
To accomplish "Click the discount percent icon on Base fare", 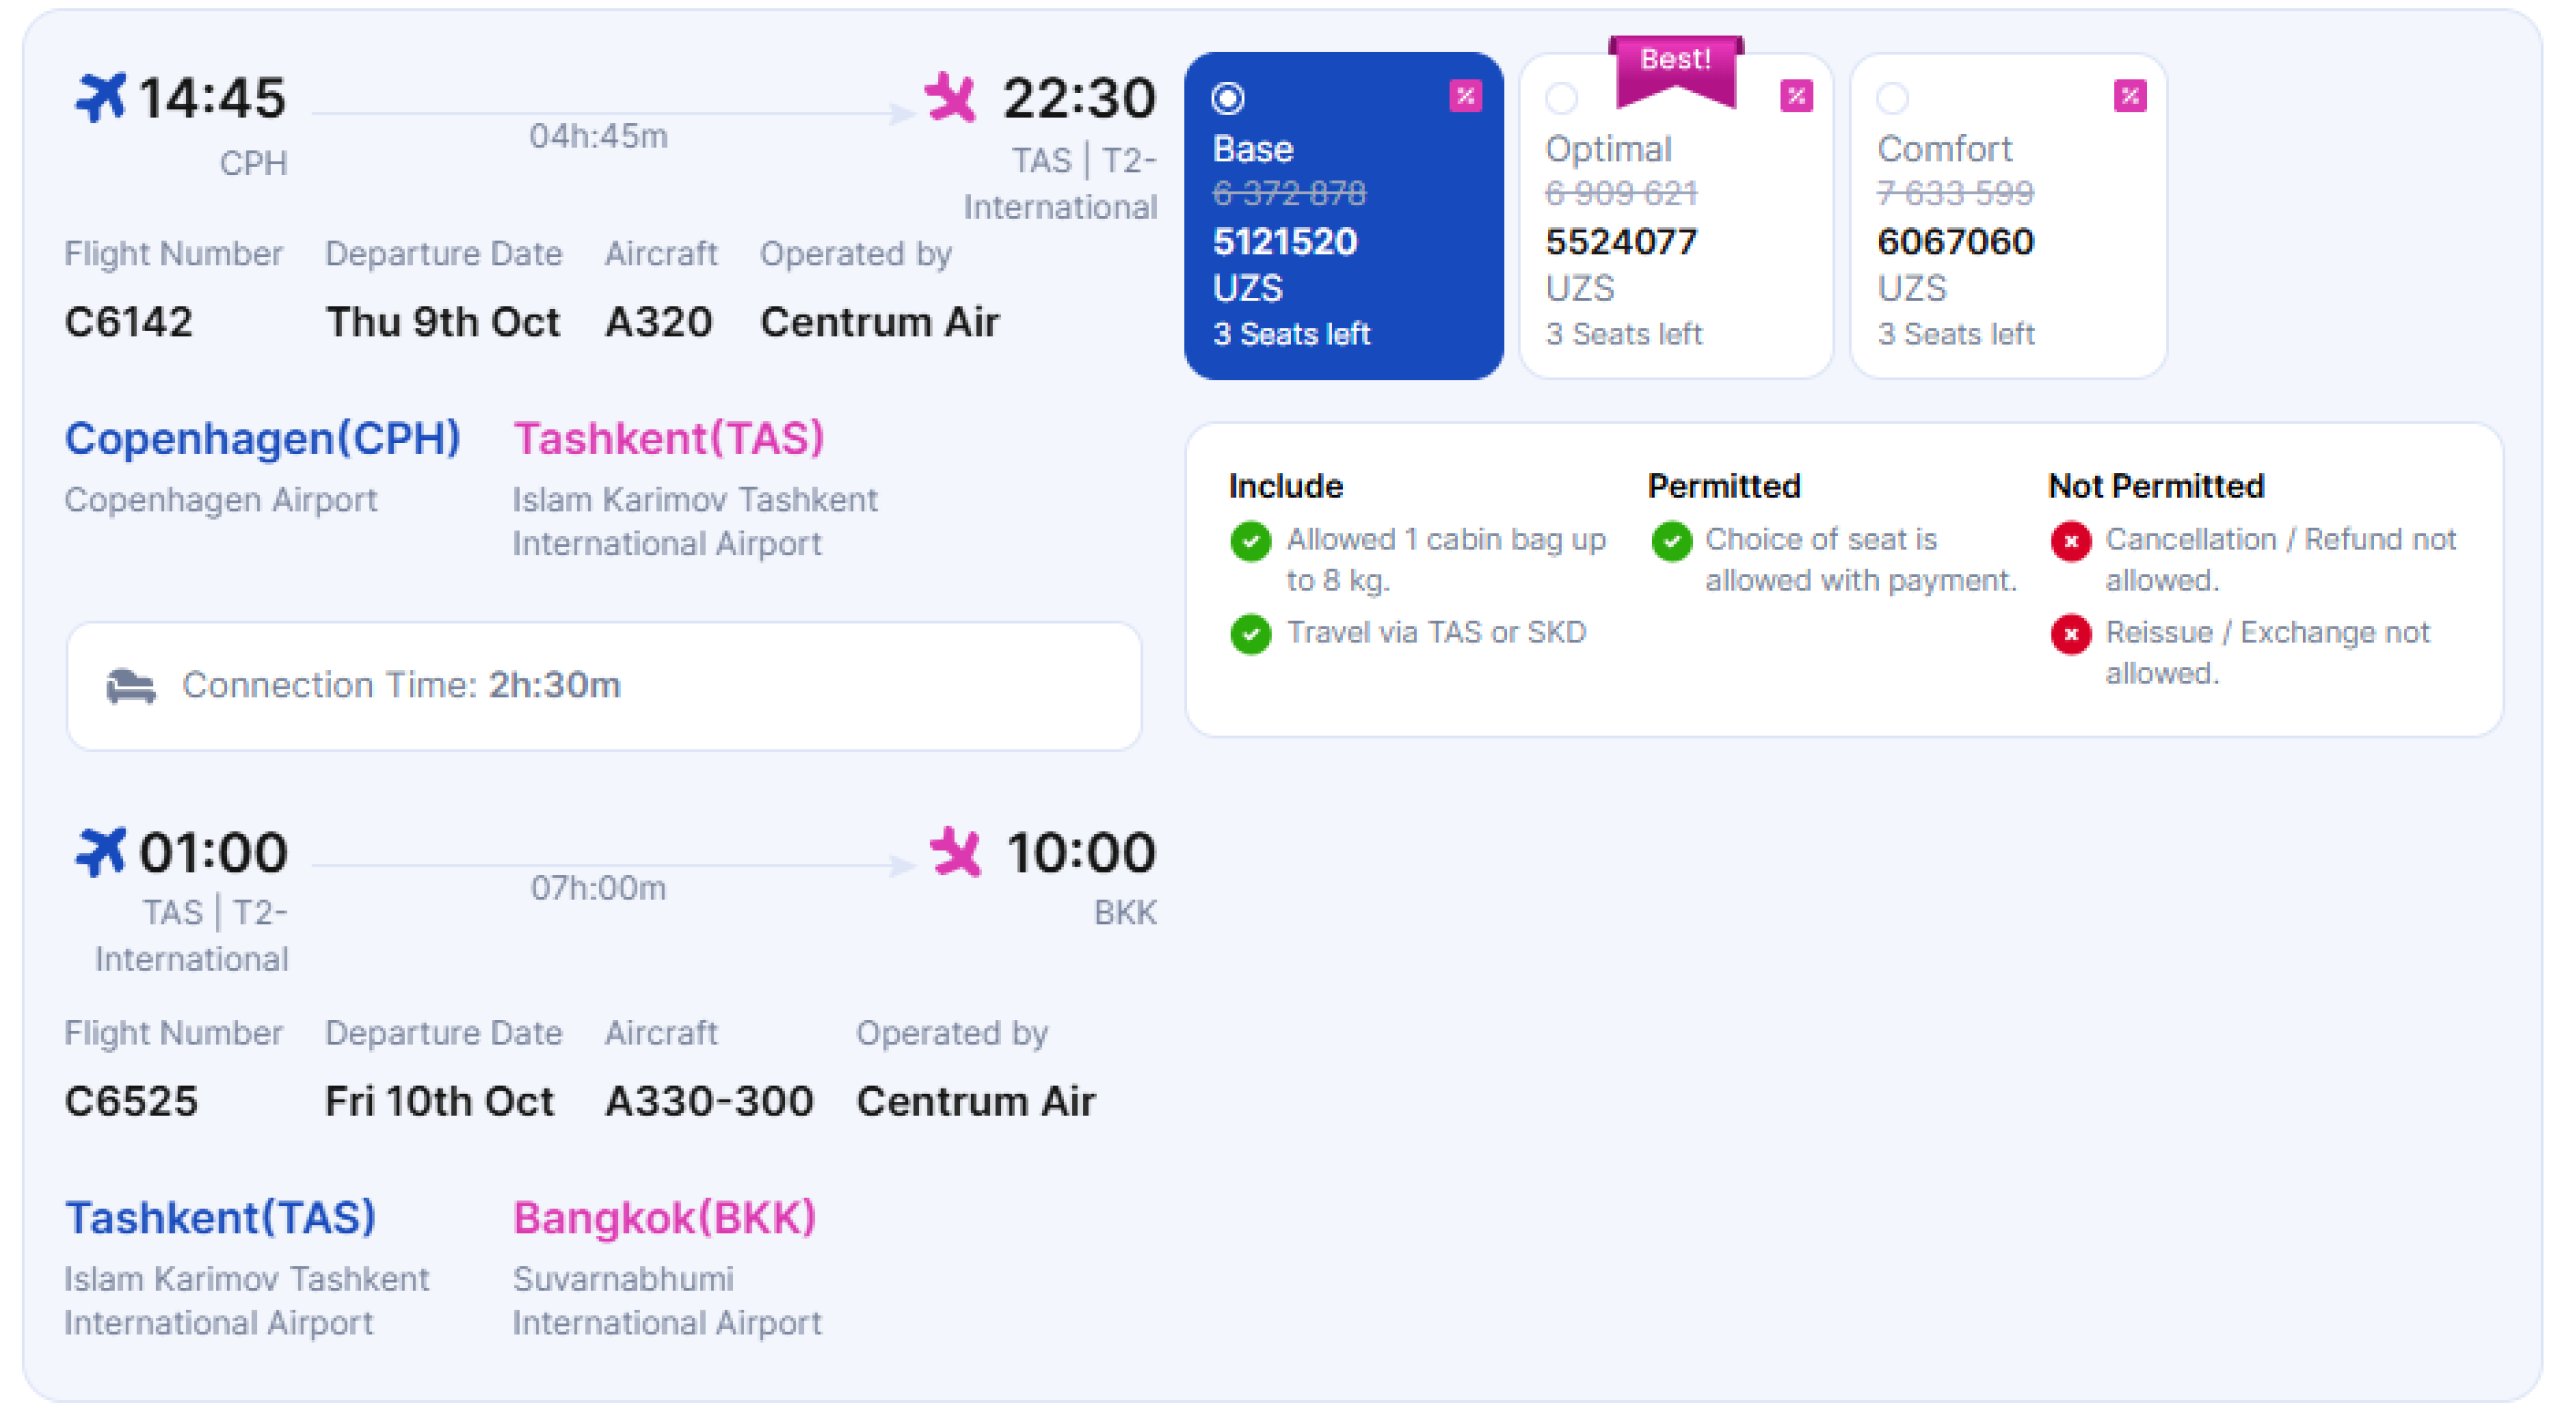I will click(1465, 96).
